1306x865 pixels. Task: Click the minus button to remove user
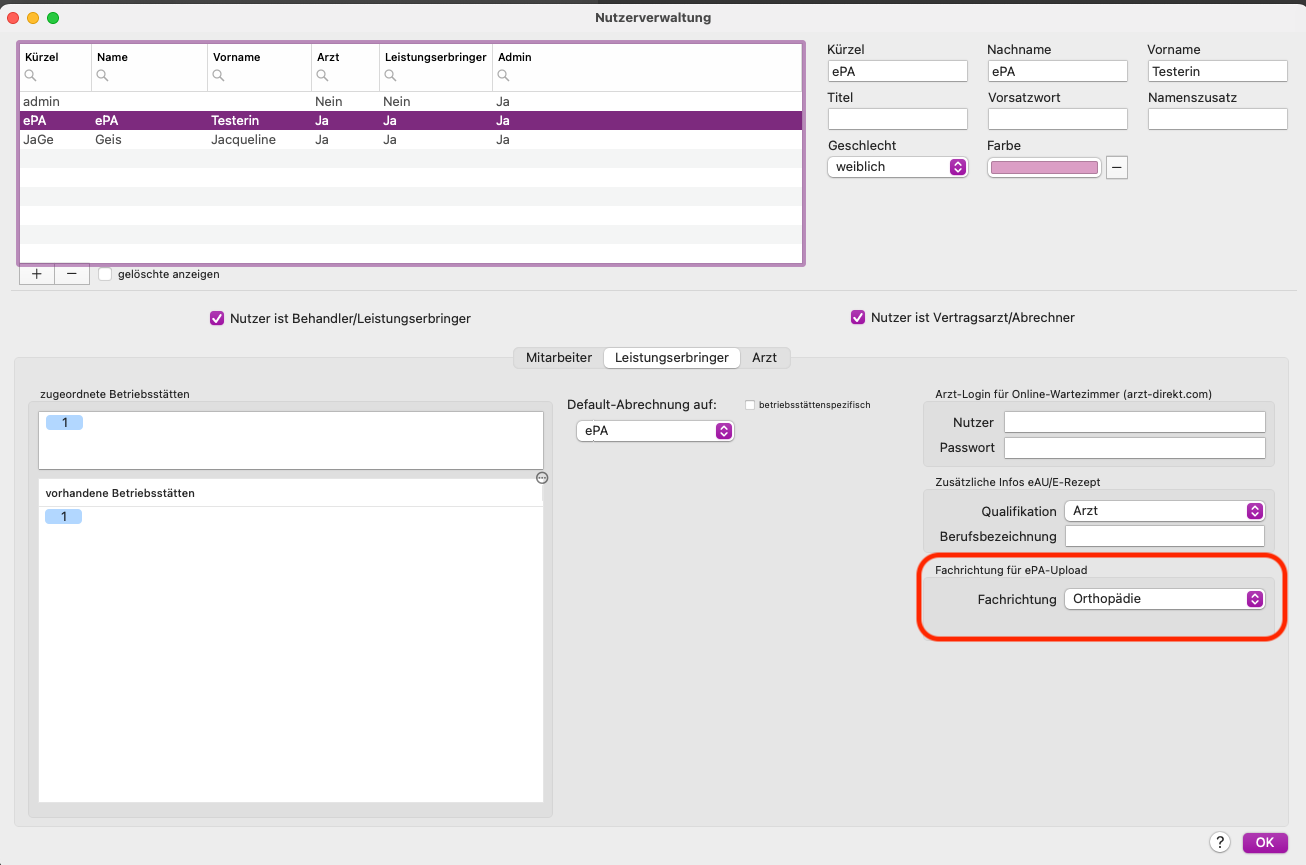click(x=71, y=274)
